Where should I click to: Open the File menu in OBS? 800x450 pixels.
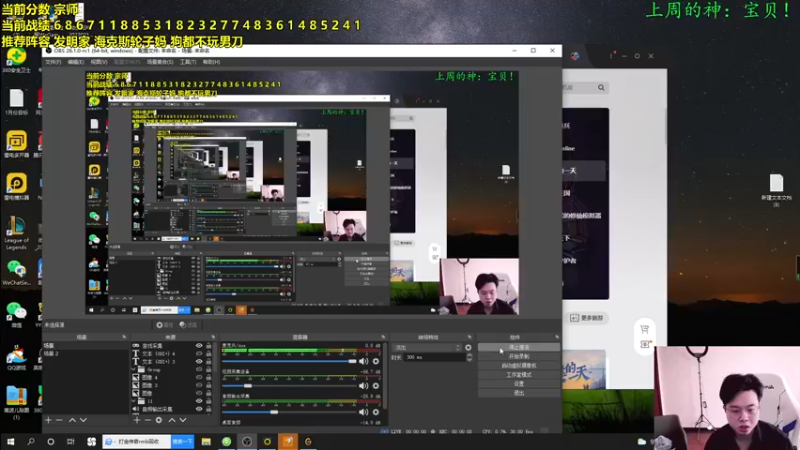[53, 62]
